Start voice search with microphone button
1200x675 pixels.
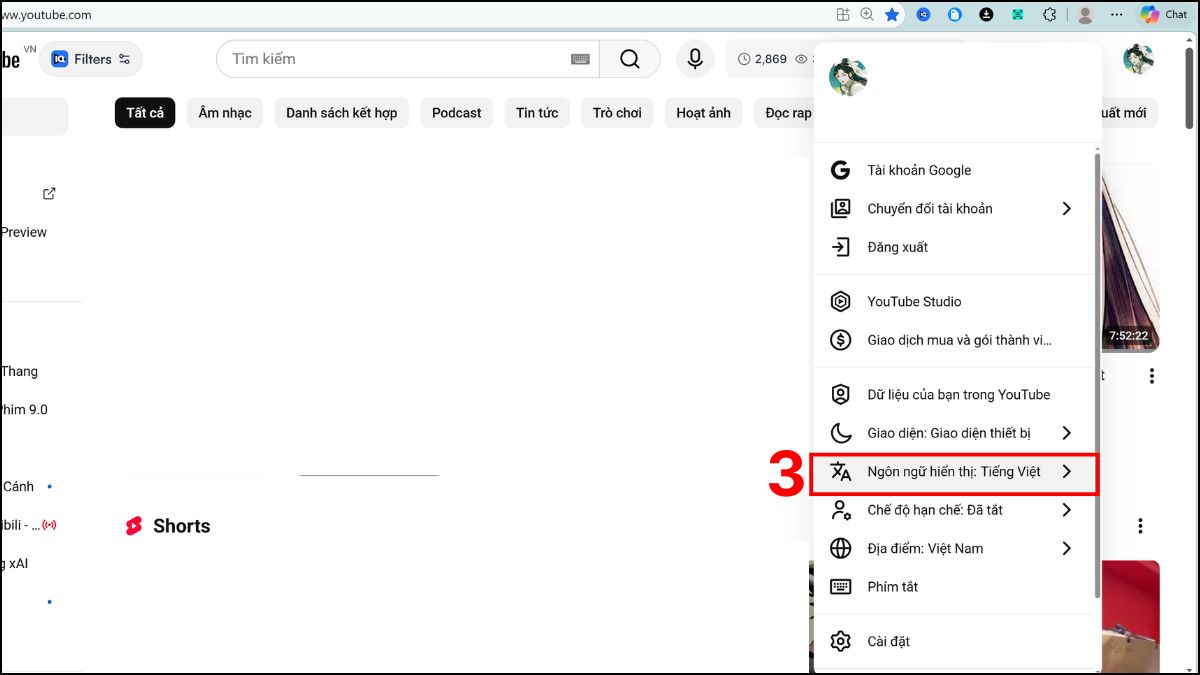coord(695,59)
